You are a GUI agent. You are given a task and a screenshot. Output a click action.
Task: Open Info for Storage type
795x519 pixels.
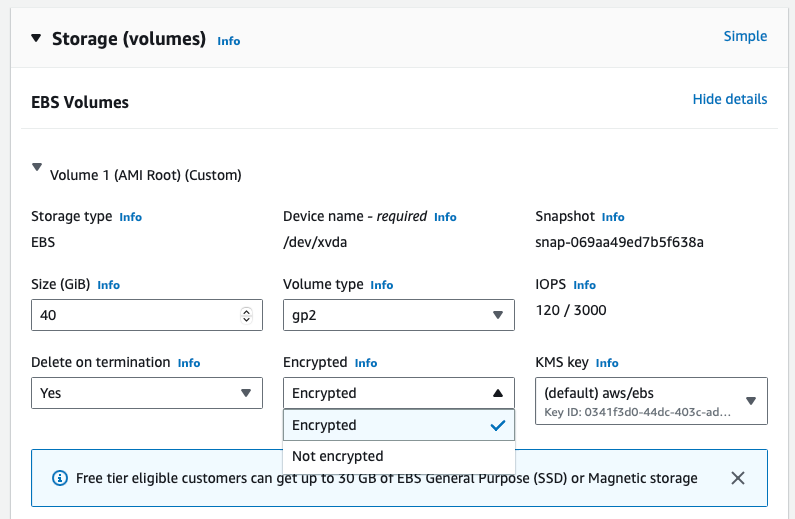coord(130,216)
